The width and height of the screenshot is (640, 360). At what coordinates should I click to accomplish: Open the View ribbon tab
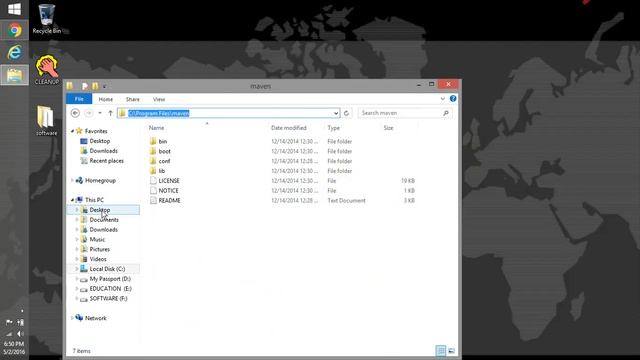pyautogui.click(x=159, y=99)
